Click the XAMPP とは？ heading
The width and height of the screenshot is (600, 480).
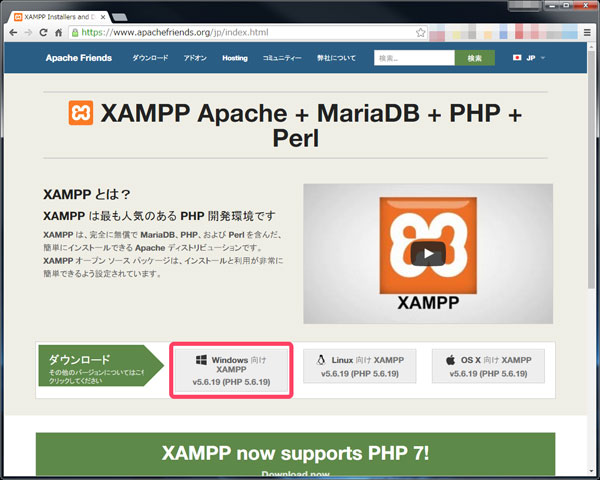(x=87, y=194)
